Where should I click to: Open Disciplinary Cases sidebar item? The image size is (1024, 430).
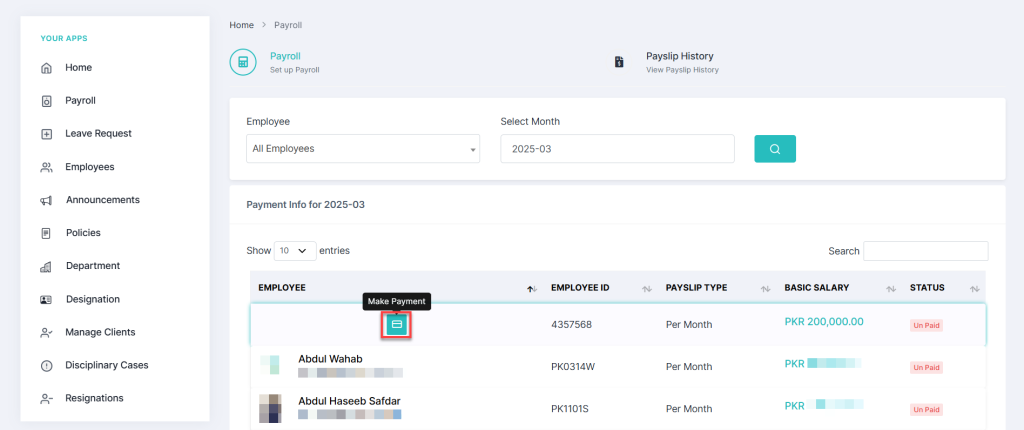(x=107, y=365)
